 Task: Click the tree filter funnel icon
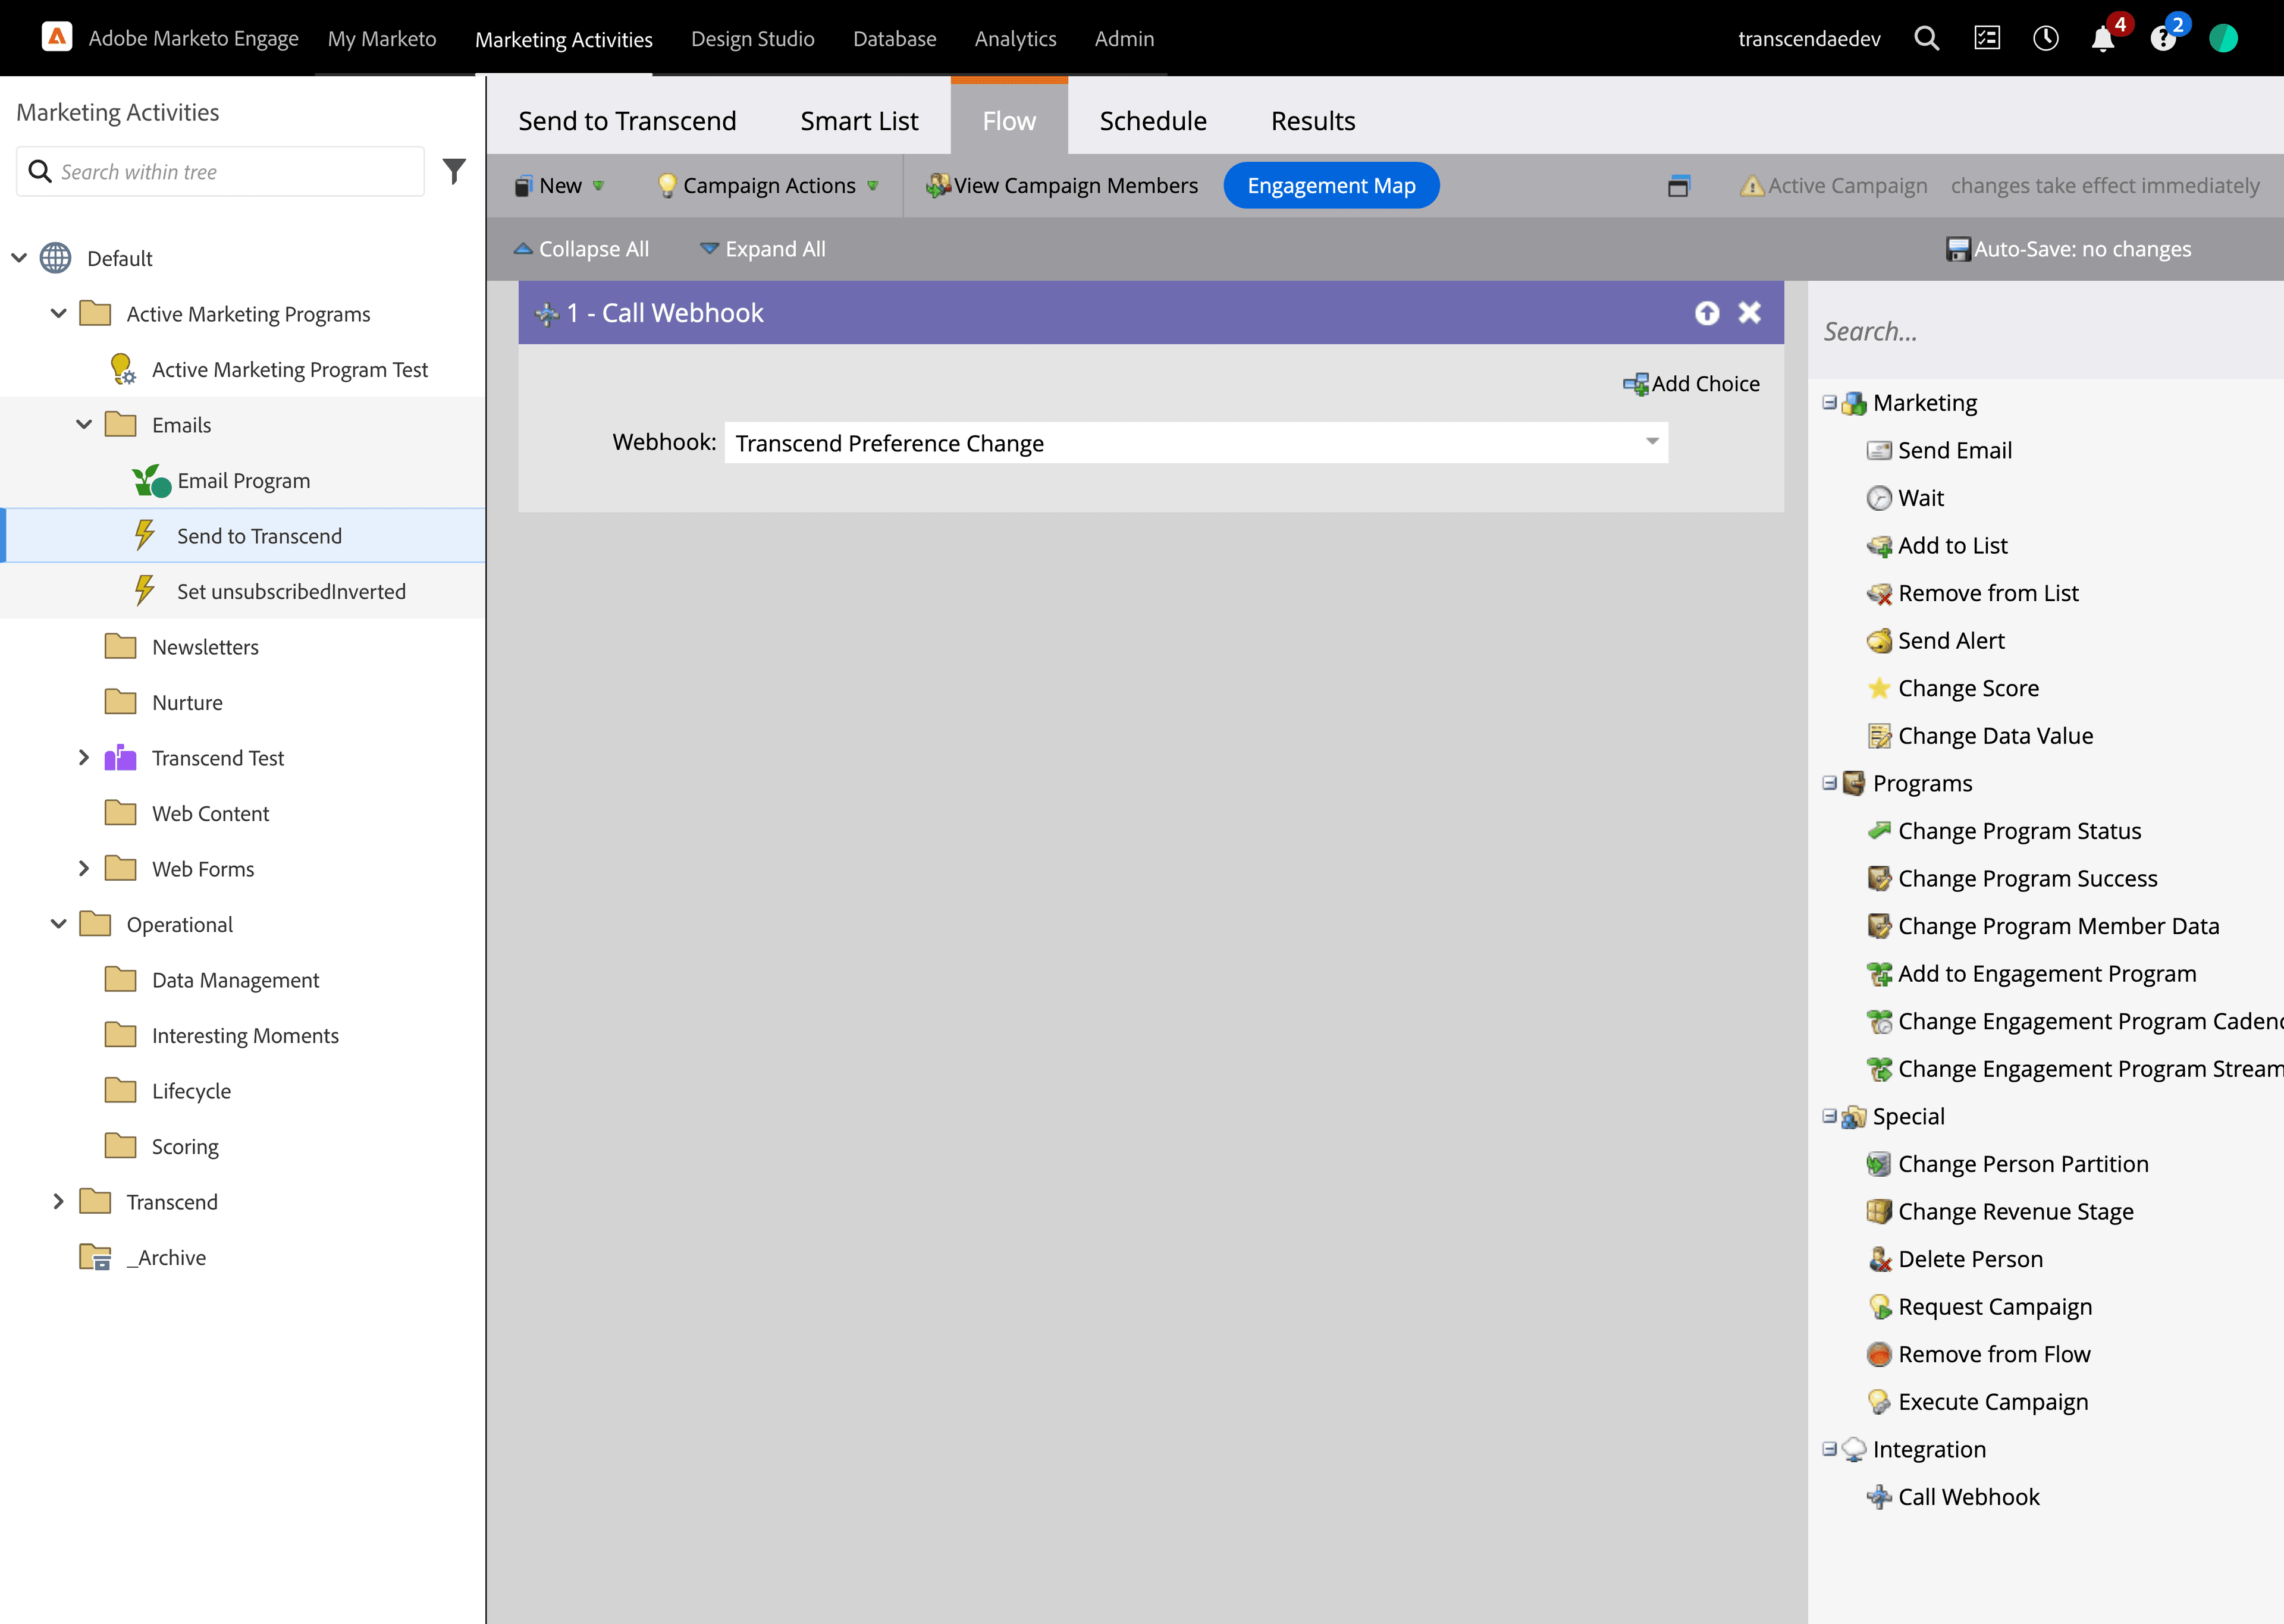pos(454,171)
